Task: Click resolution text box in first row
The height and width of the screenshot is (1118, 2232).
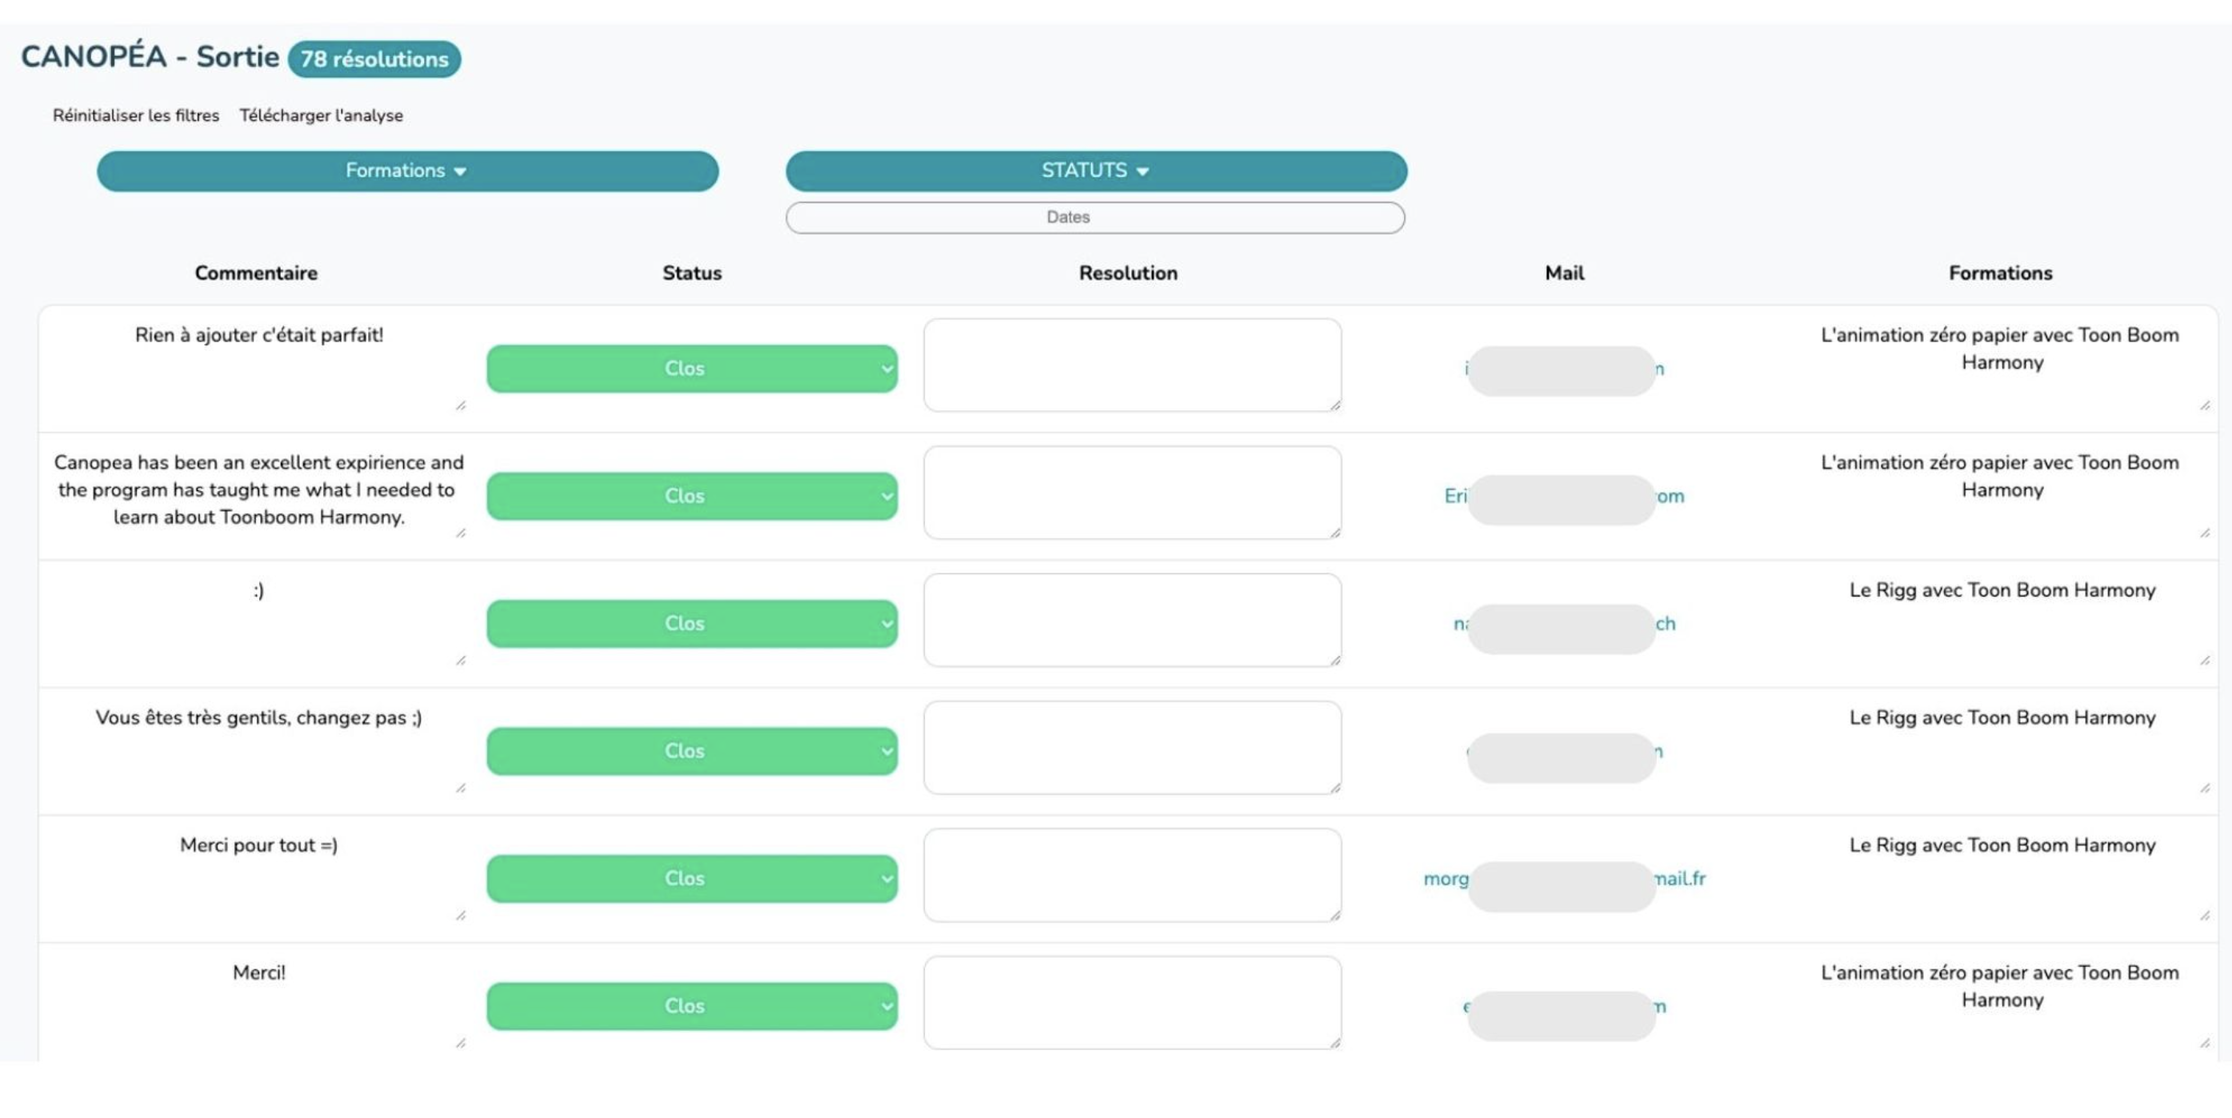Action: pyautogui.click(x=1131, y=364)
